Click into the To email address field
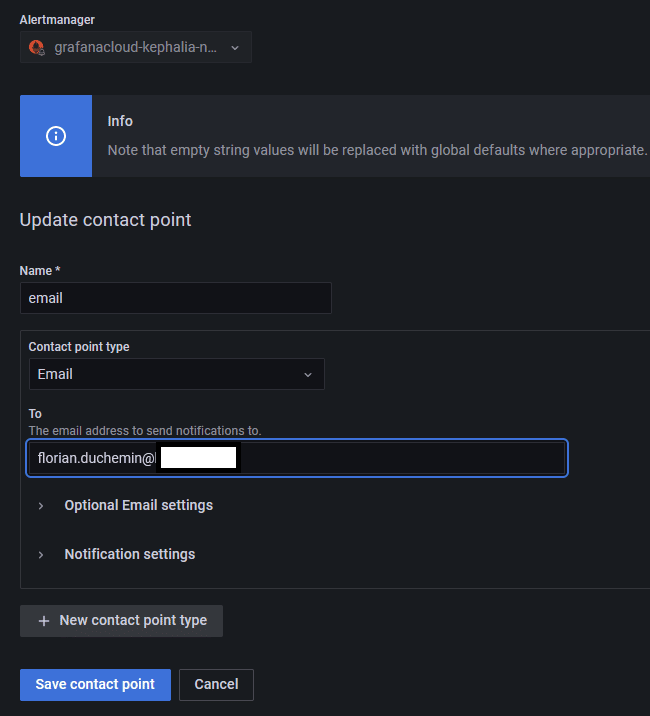 400,458
